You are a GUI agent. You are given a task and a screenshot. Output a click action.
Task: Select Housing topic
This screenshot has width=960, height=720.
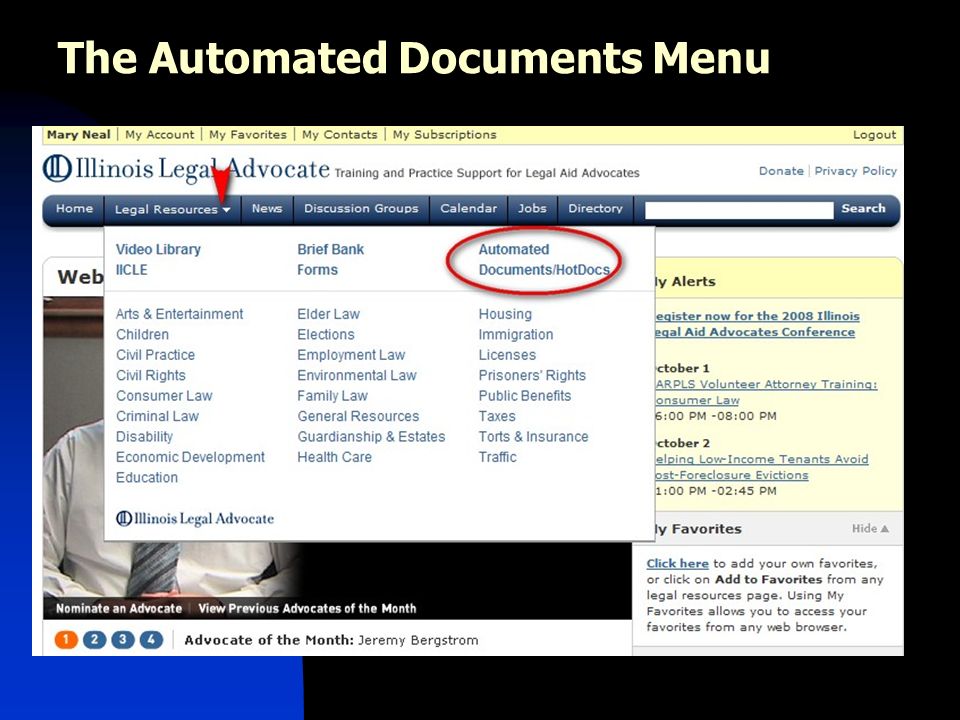point(505,314)
